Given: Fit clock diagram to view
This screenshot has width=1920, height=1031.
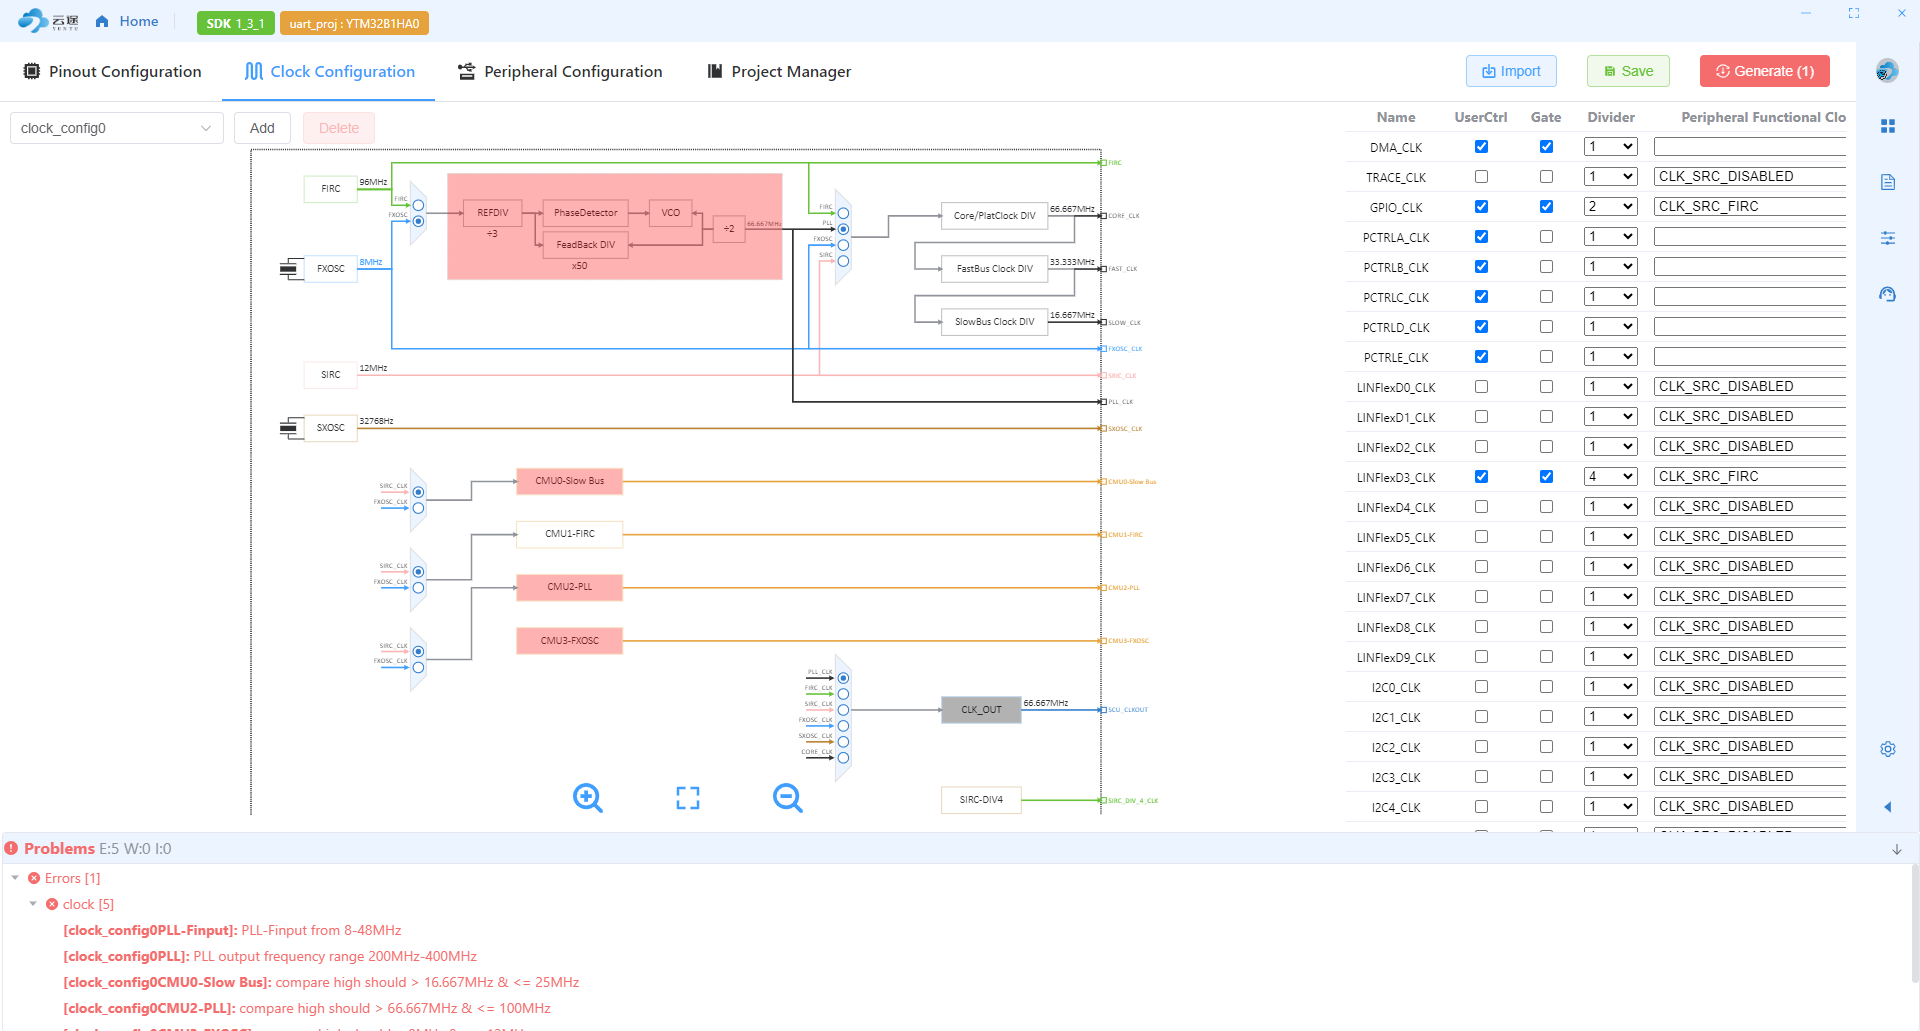Looking at the screenshot, I should (688, 797).
